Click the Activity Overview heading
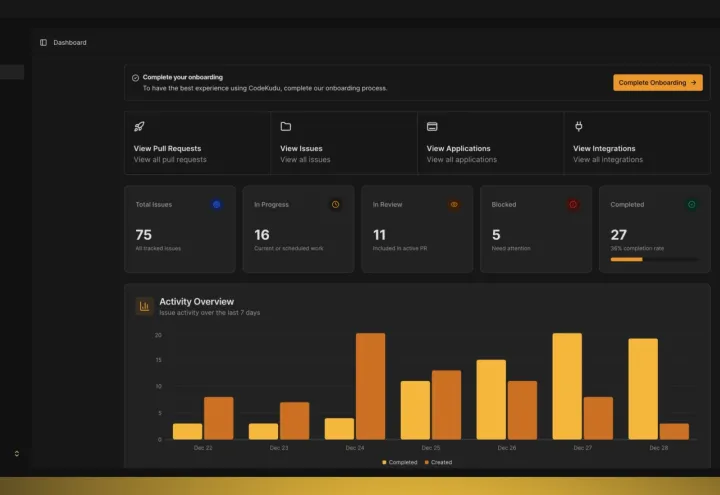The height and width of the screenshot is (495, 720). [x=197, y=302]
